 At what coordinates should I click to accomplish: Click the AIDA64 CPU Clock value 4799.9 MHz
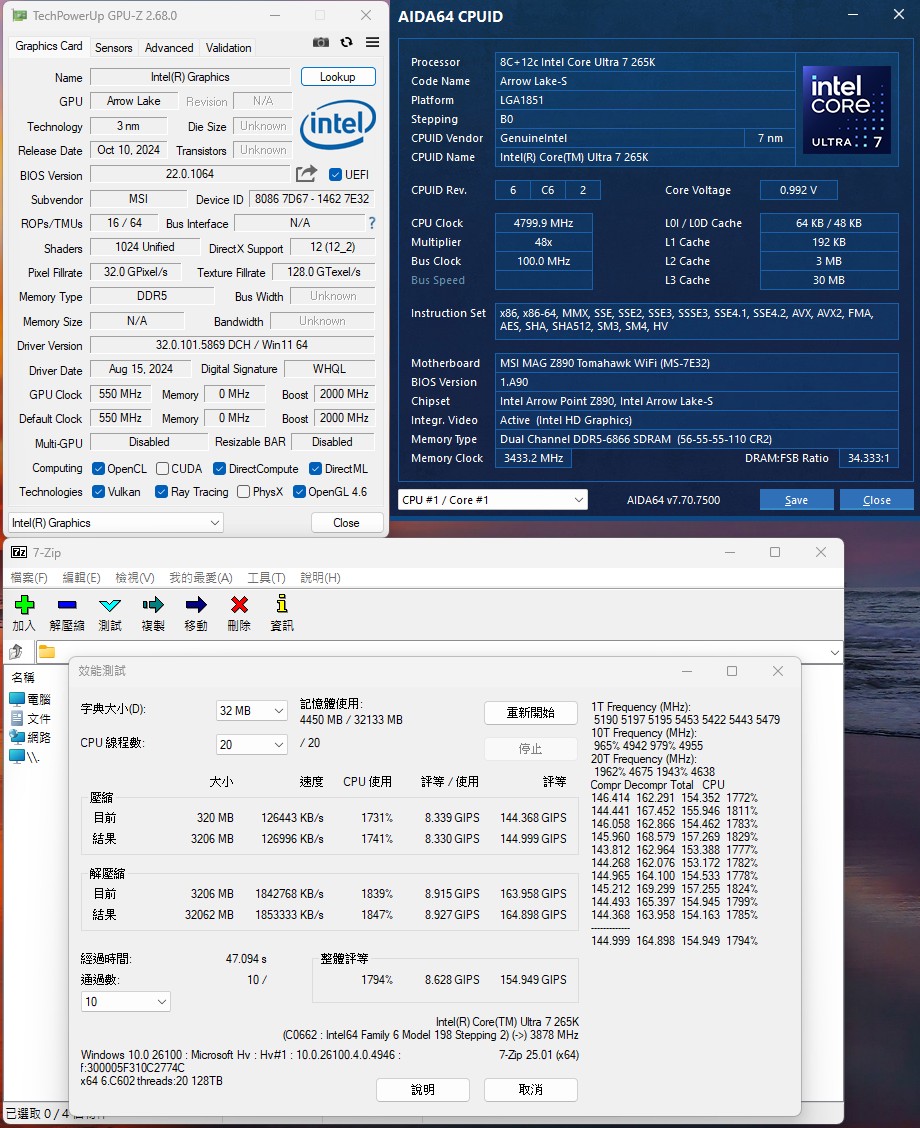[x=543, y=223]
